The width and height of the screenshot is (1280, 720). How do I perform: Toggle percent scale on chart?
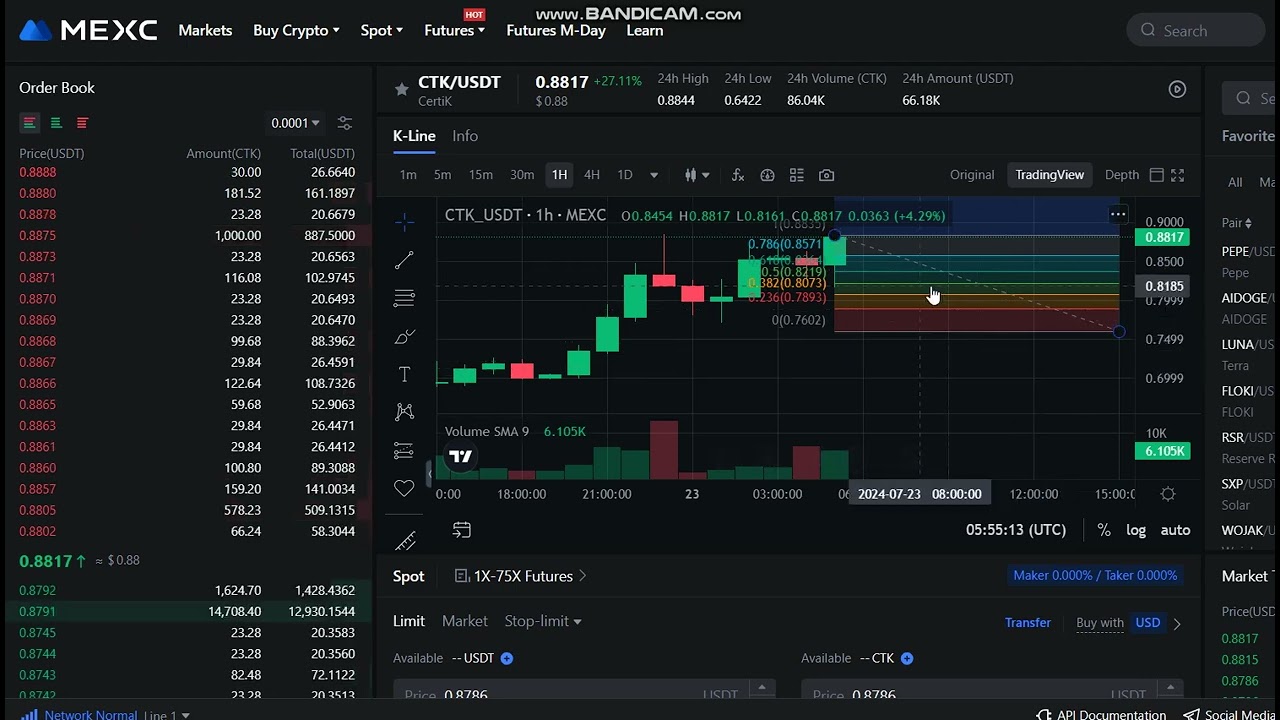coord(1104,530)
